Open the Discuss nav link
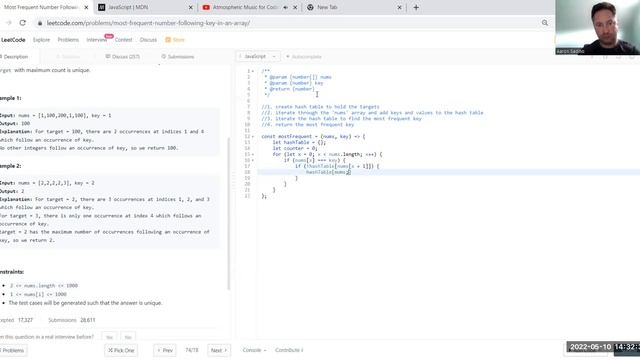This screenshot has height=360, width=640. point(148,40)
